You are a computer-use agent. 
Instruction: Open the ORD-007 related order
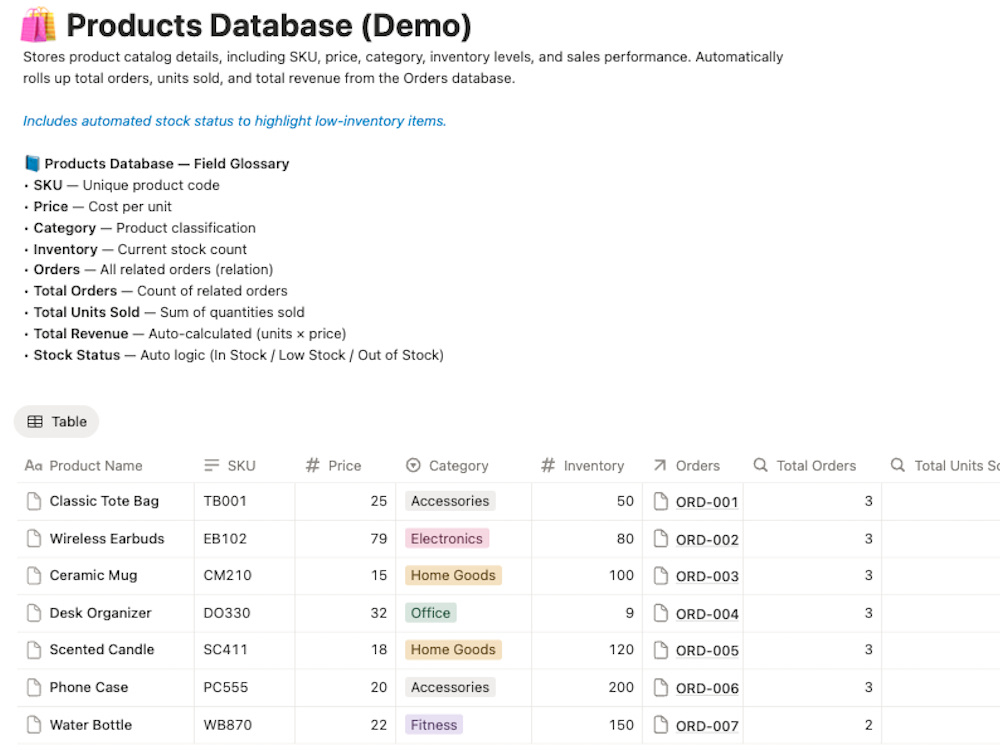pos(707,726)
